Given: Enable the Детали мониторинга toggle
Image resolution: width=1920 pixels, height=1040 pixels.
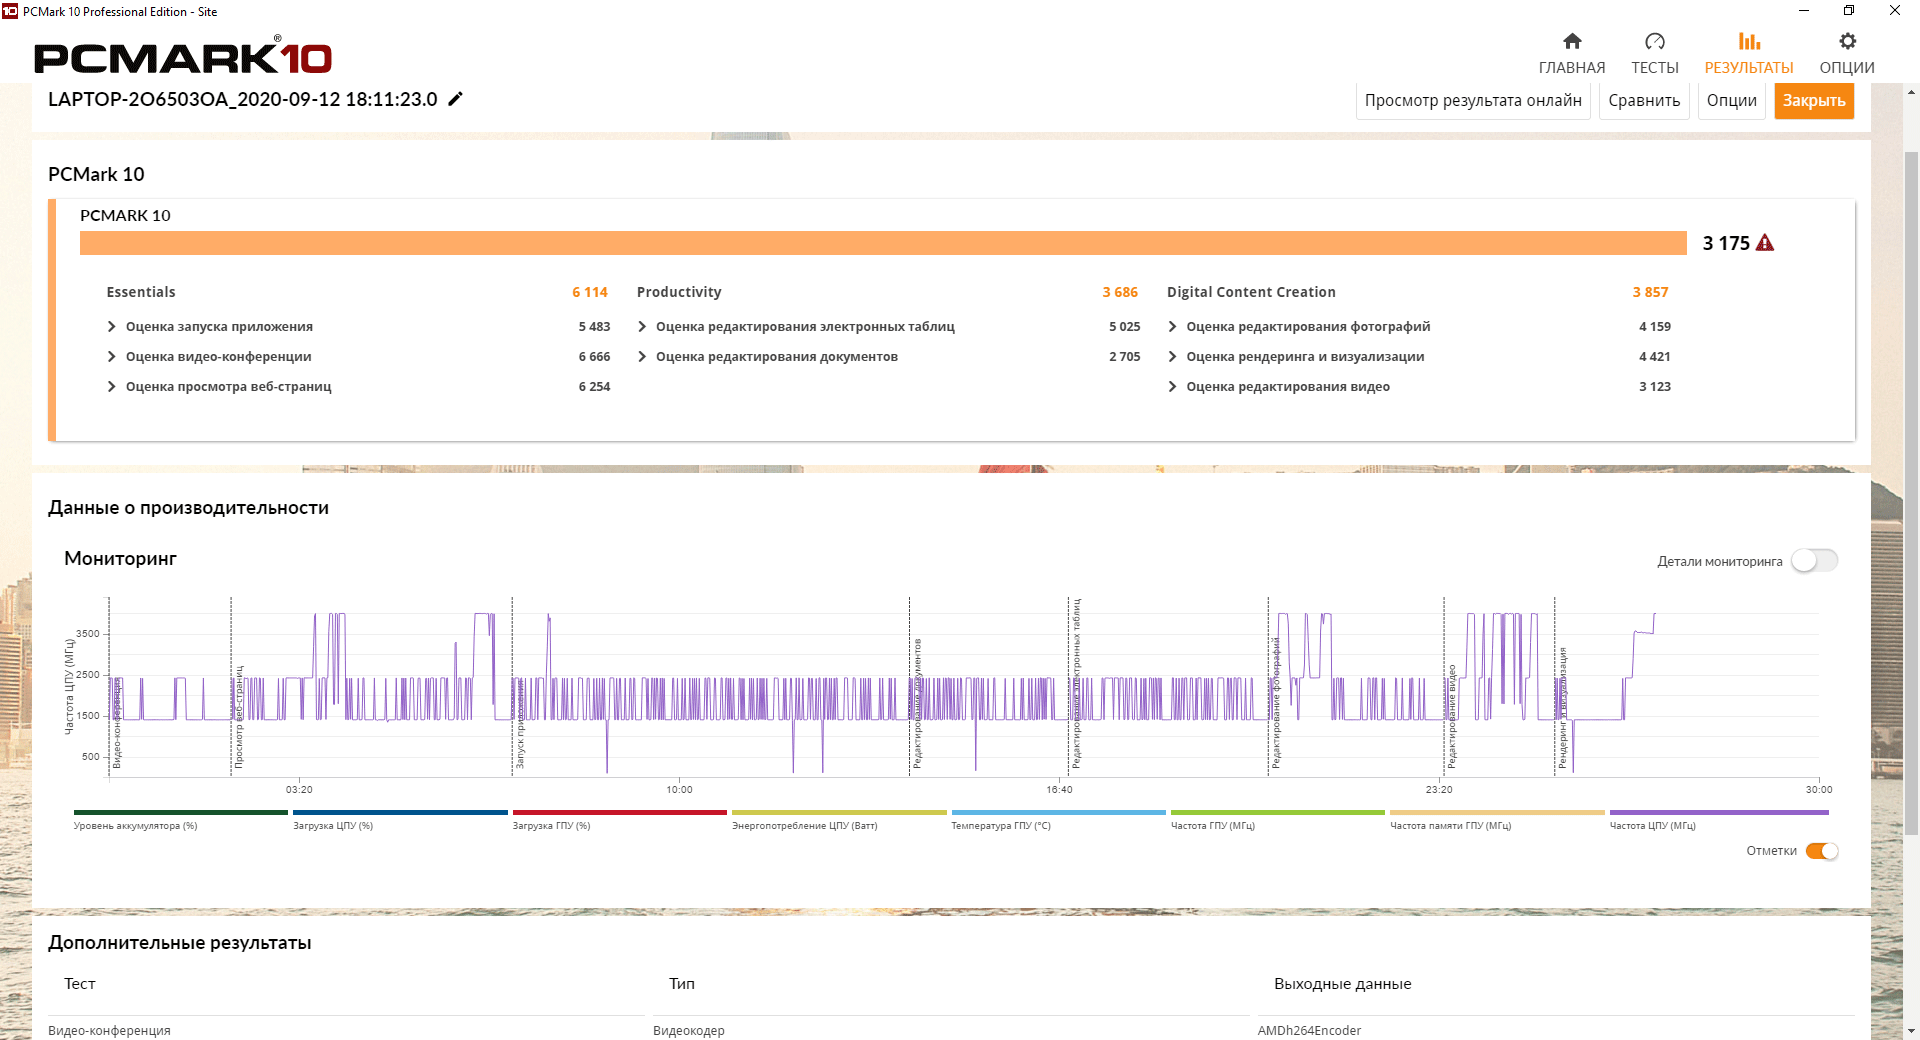Looking at the screenshot, I should point(1814,561).
